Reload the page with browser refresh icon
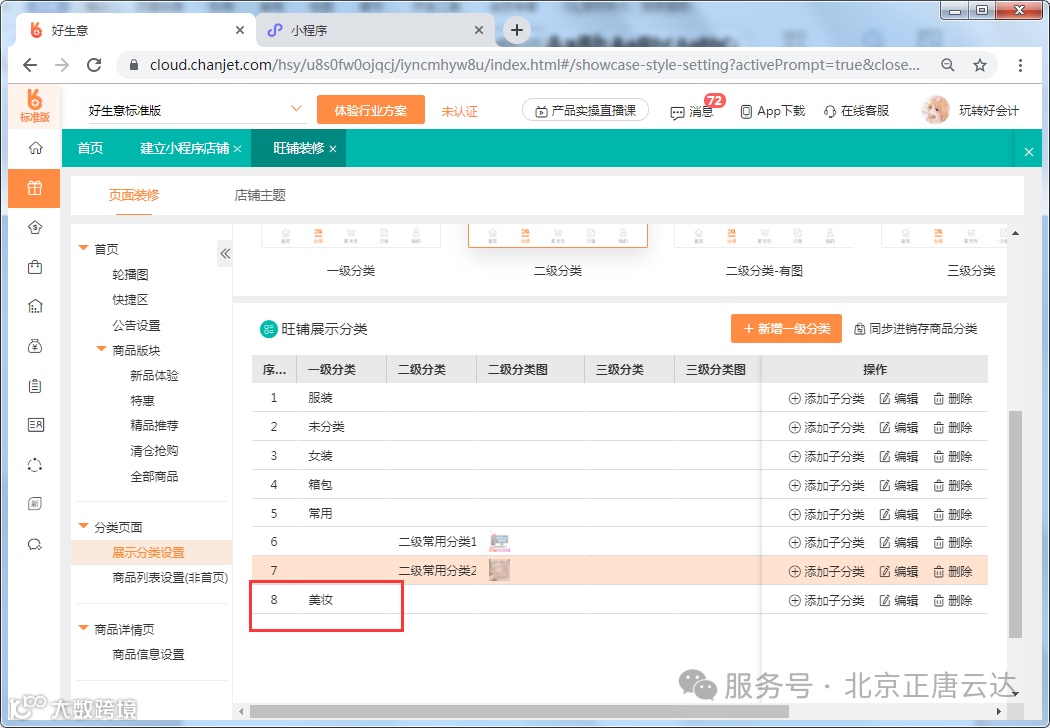The width and height of the screenshot is (1050, 728). click(x=94, y=65)
